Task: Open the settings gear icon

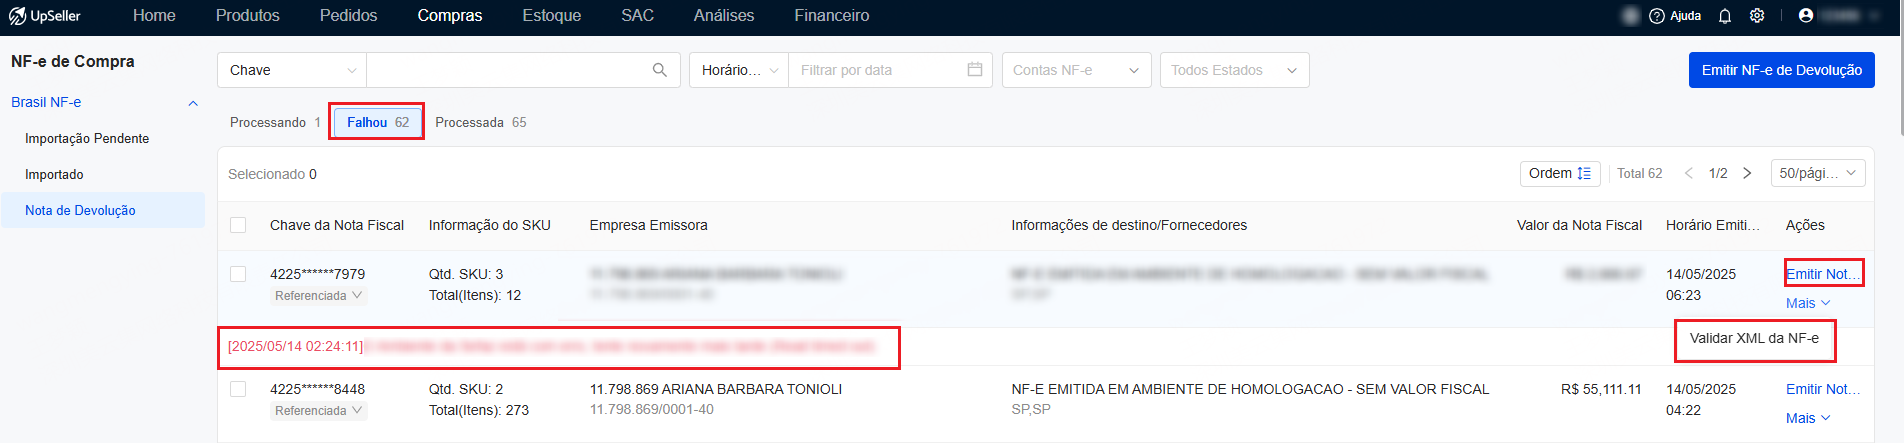Action: click(1757, 16)
